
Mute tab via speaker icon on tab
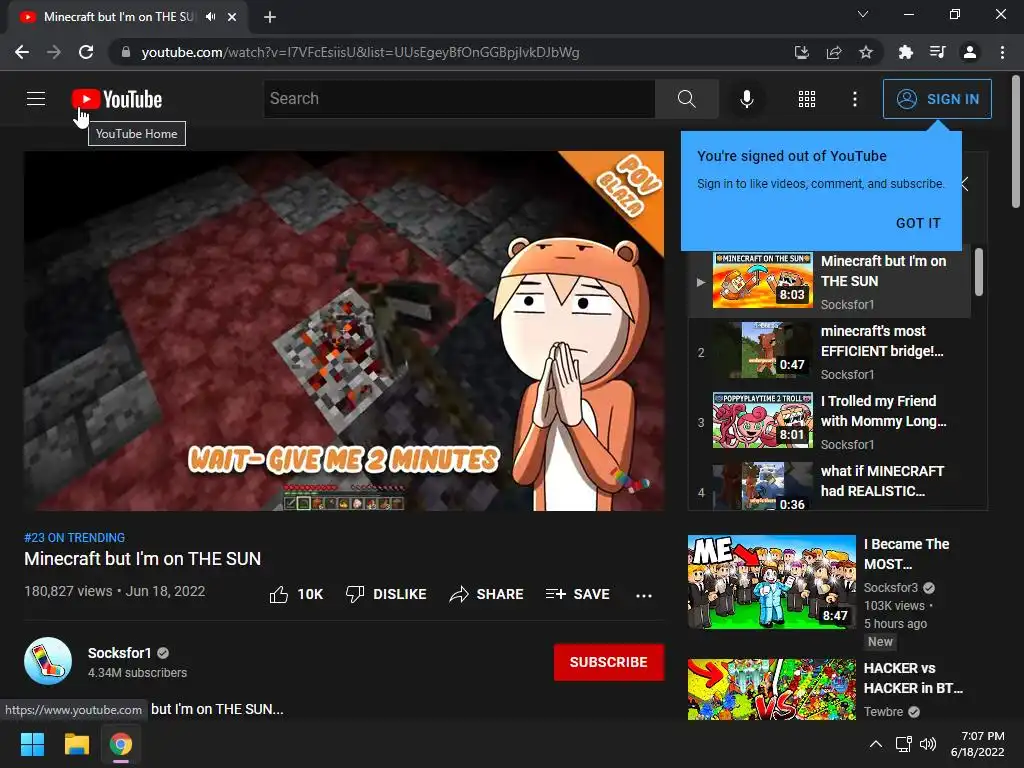[210, 17]
